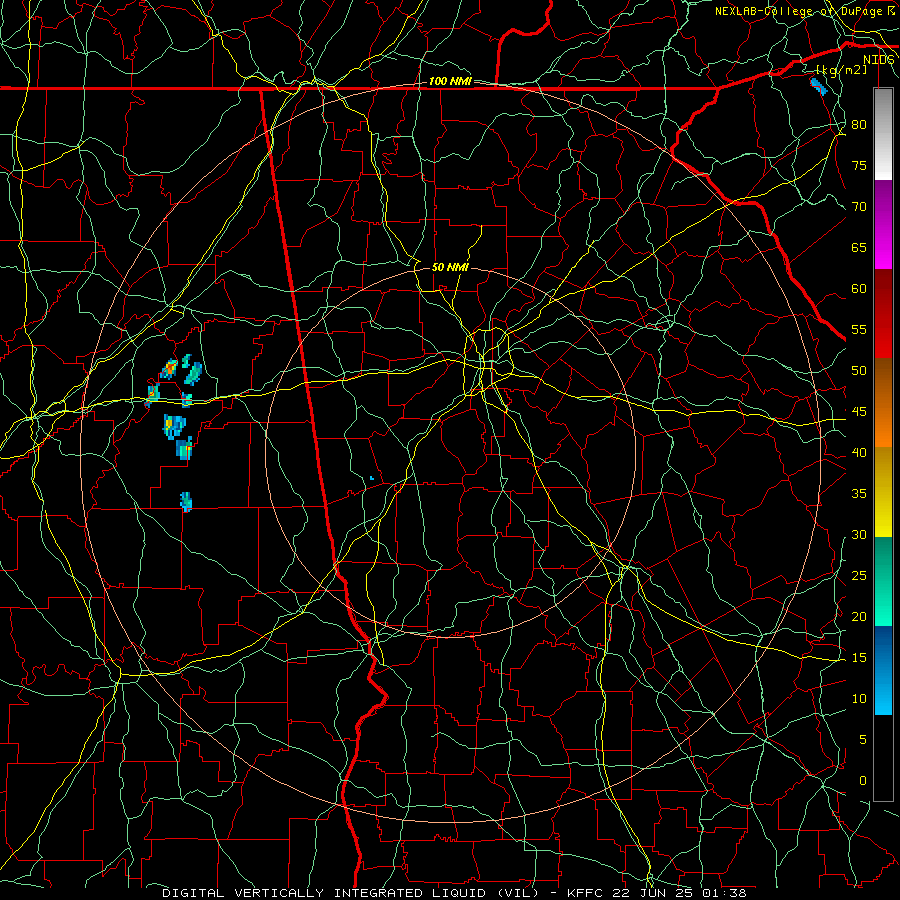Click the 70 value on the VIL scale

(x=859, y=207)
